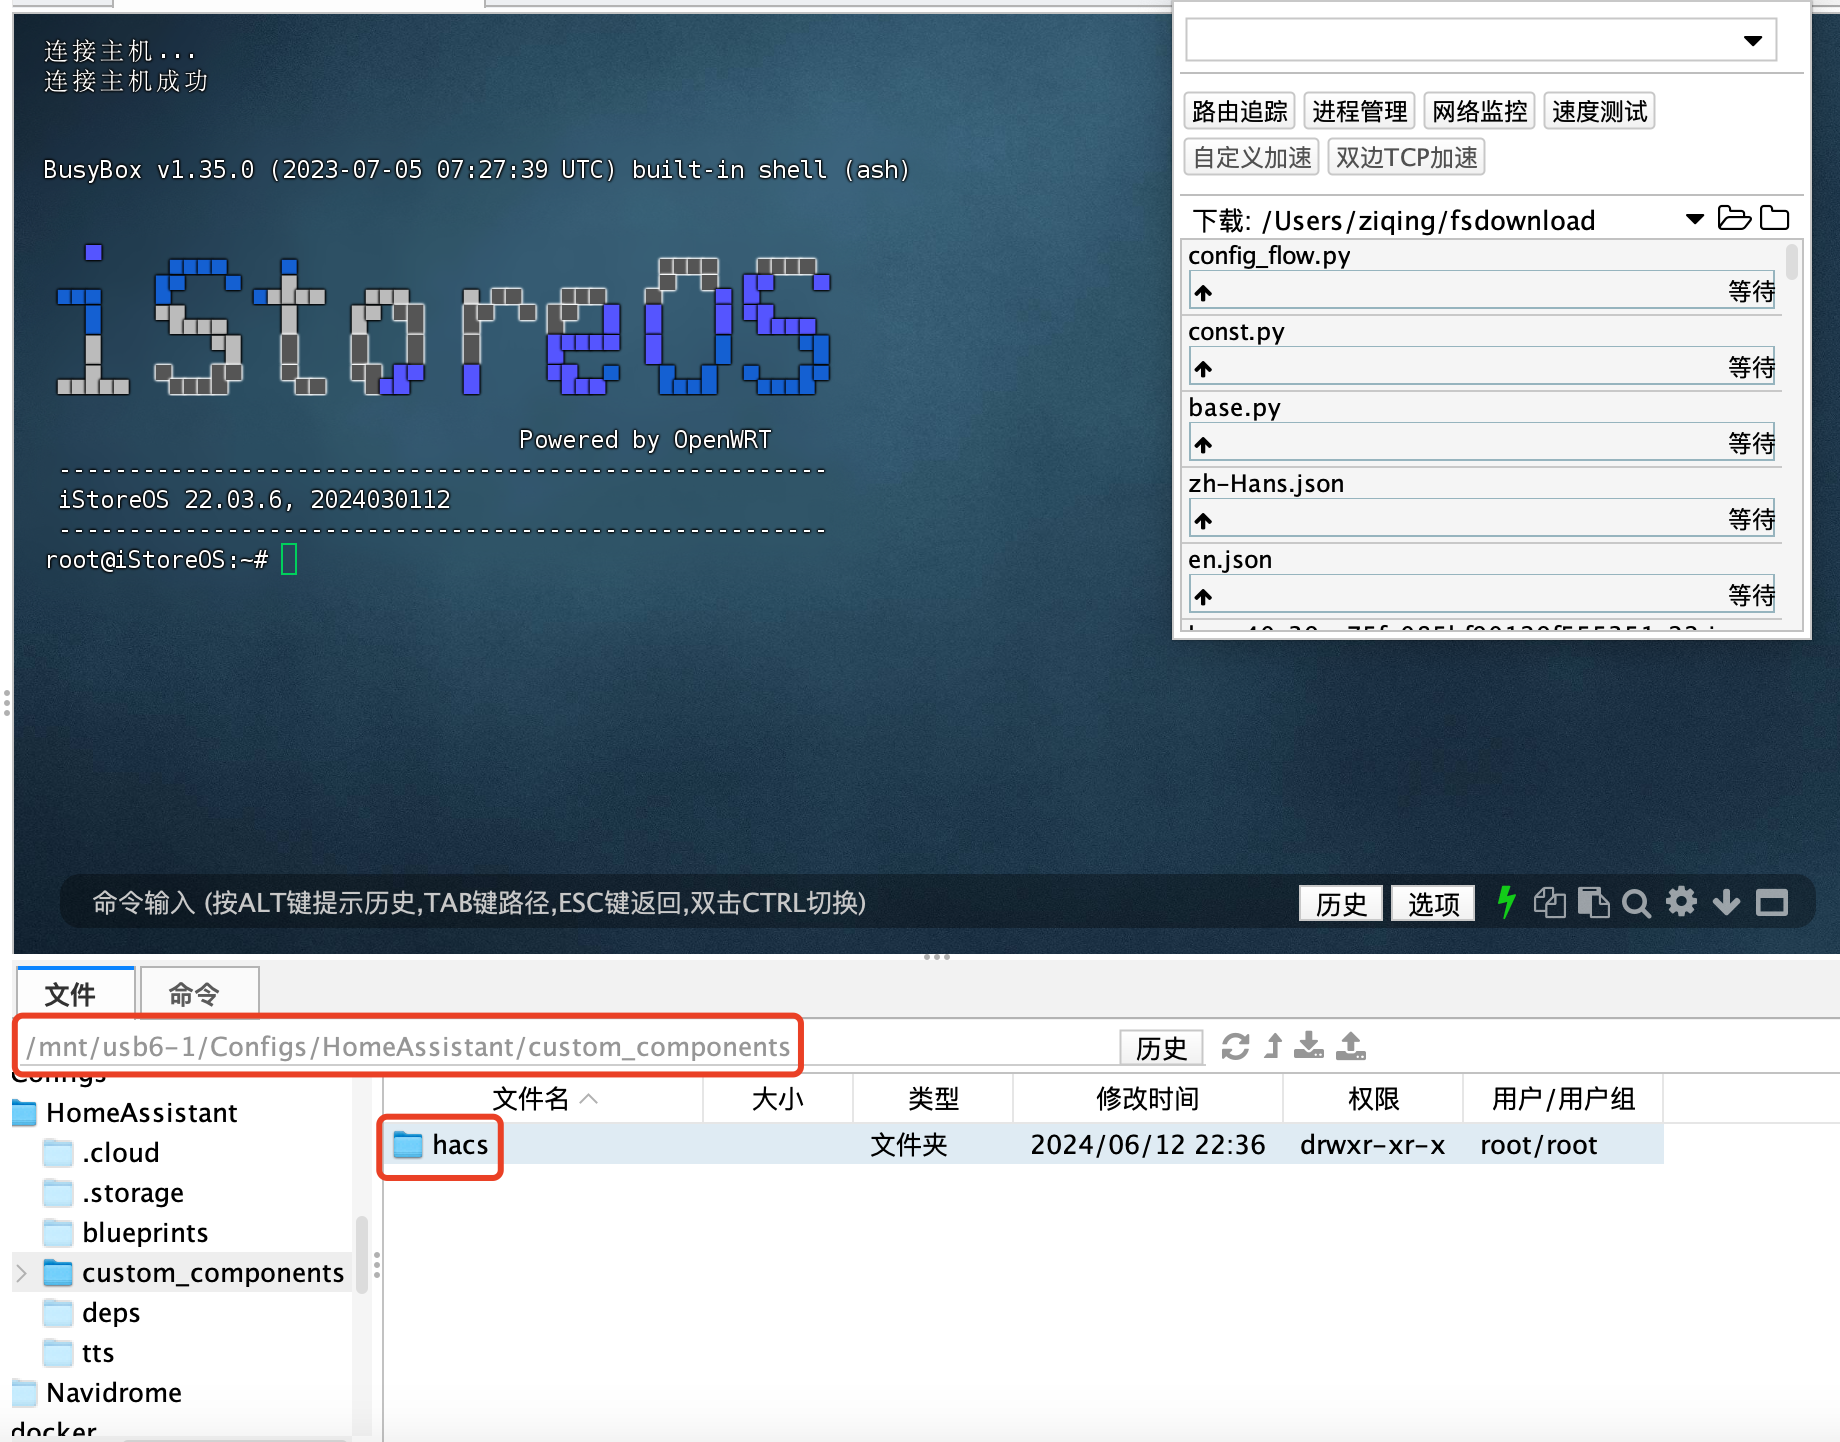Open path 历史 button in file toolbar
This screenshot has width=1840, height=1442.
(x=1161, y=1047)
